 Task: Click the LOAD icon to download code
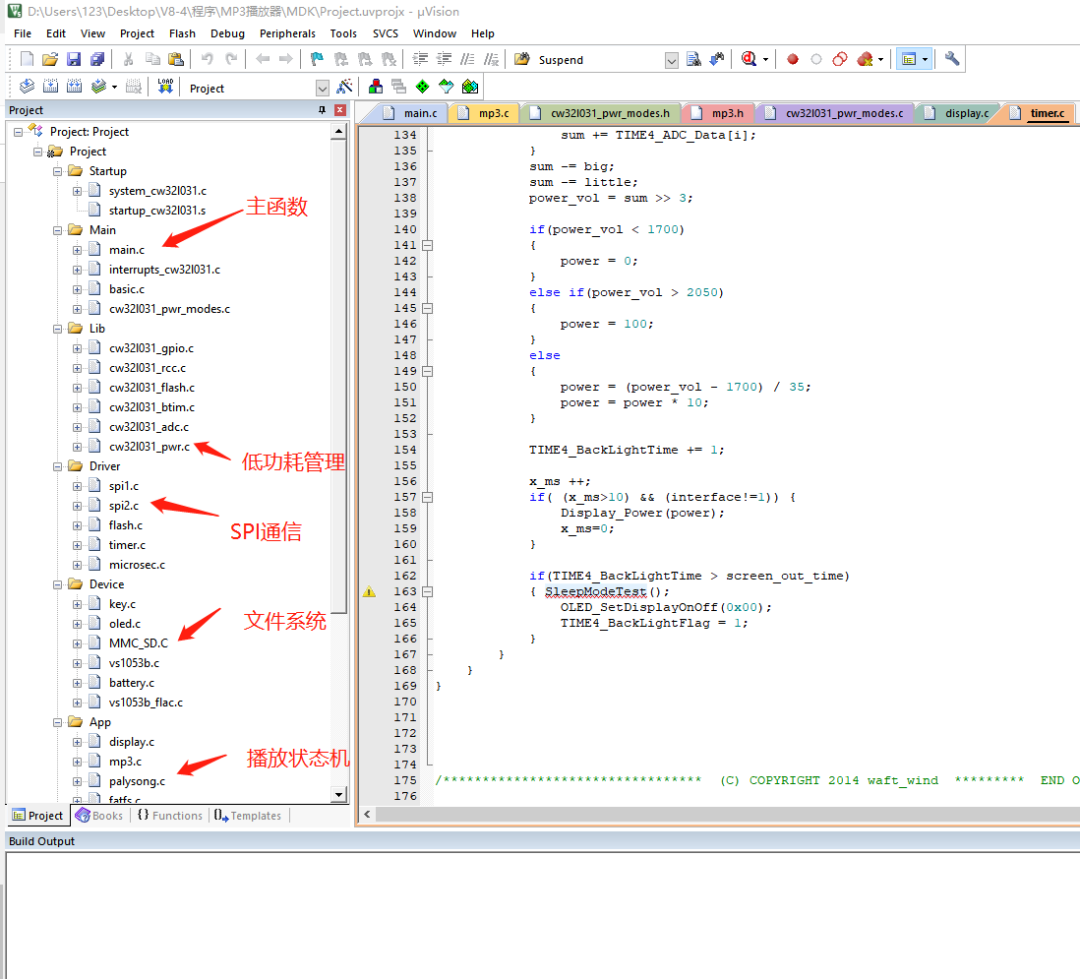point(166,87)
